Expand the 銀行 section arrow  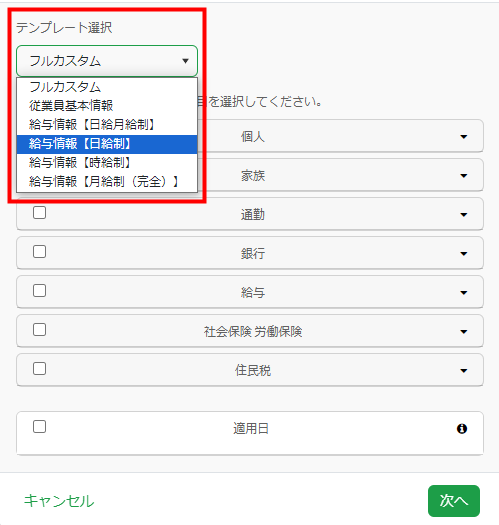click(464, 254)
